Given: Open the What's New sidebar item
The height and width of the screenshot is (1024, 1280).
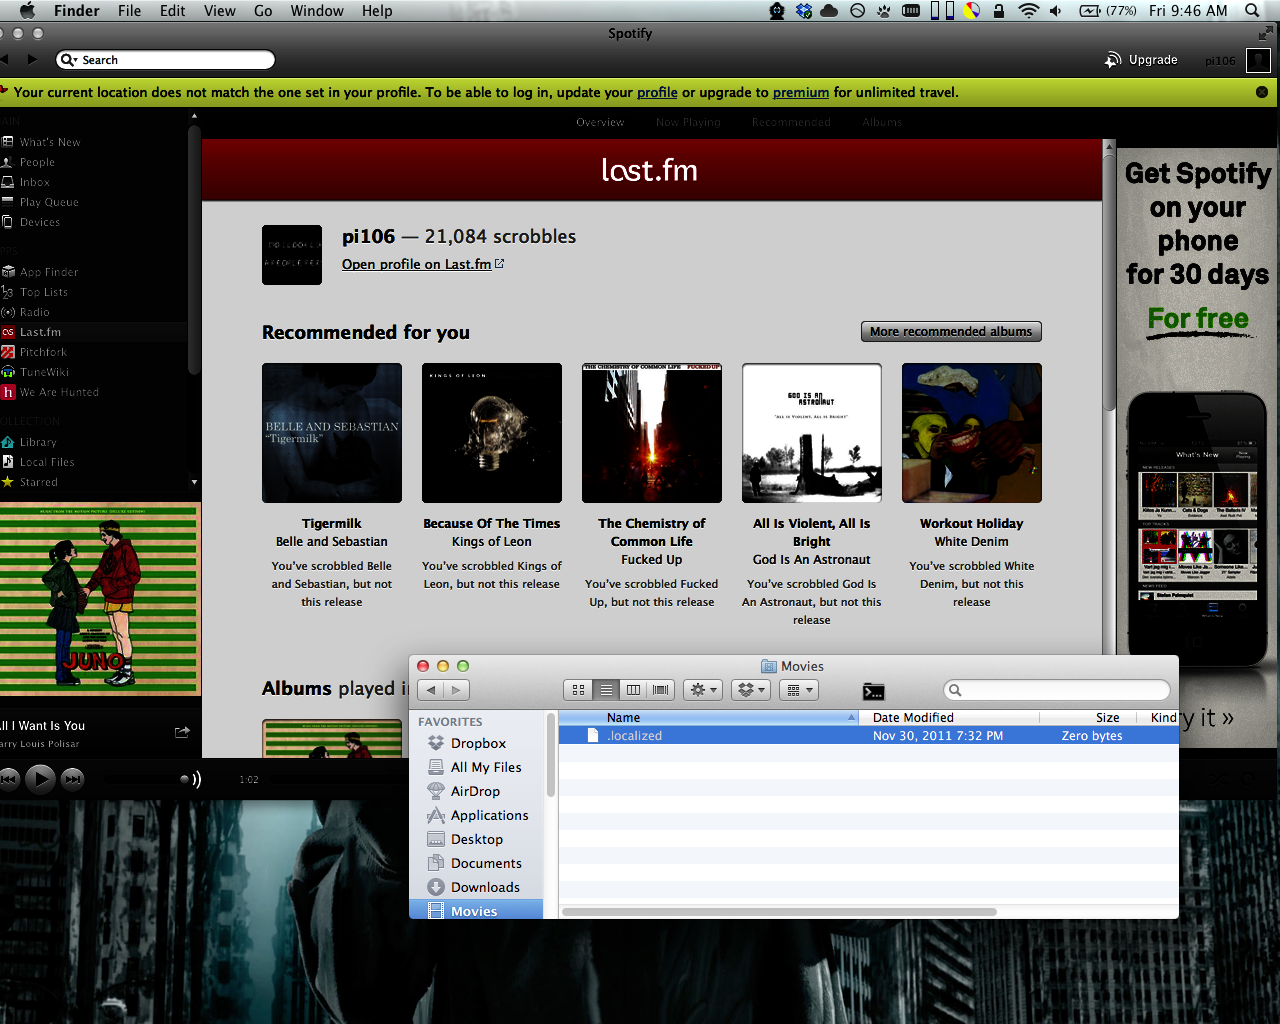Looking at the screenshot, I should click(x=50, y=142).
